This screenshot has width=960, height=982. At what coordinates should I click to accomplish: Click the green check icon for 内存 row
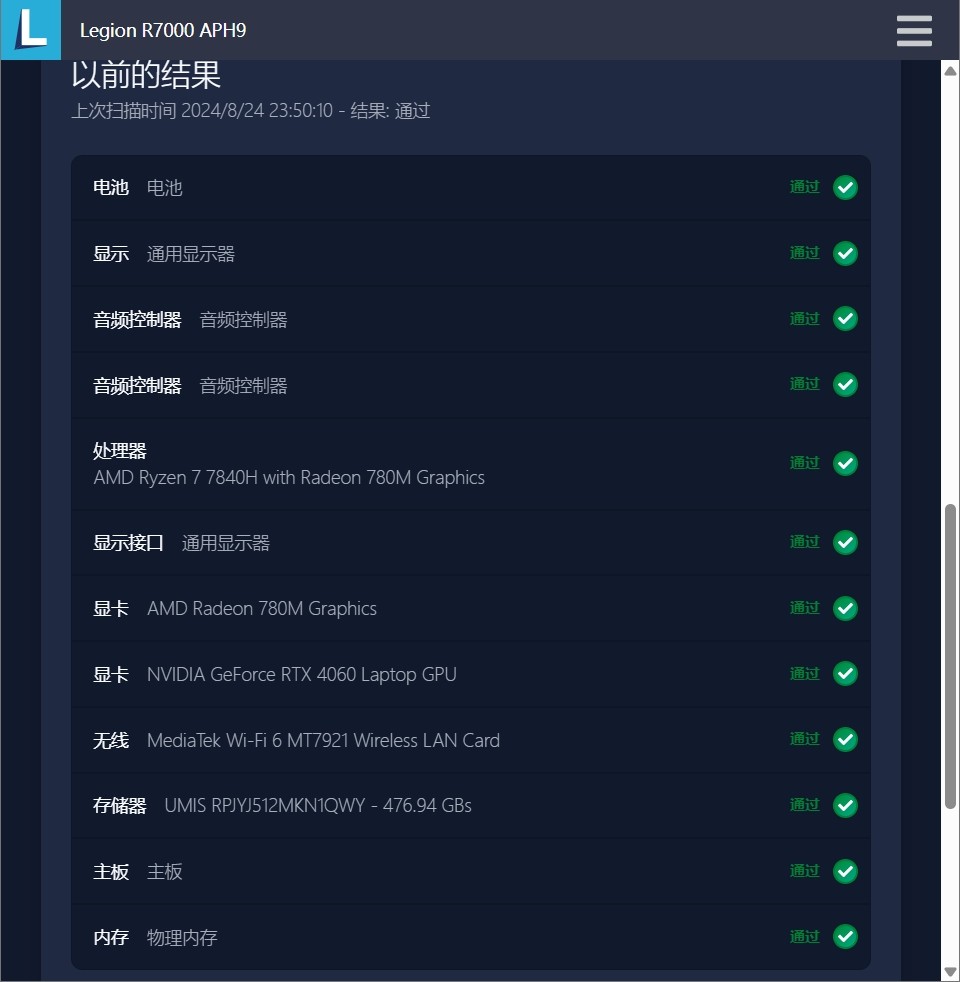[845, 937]
